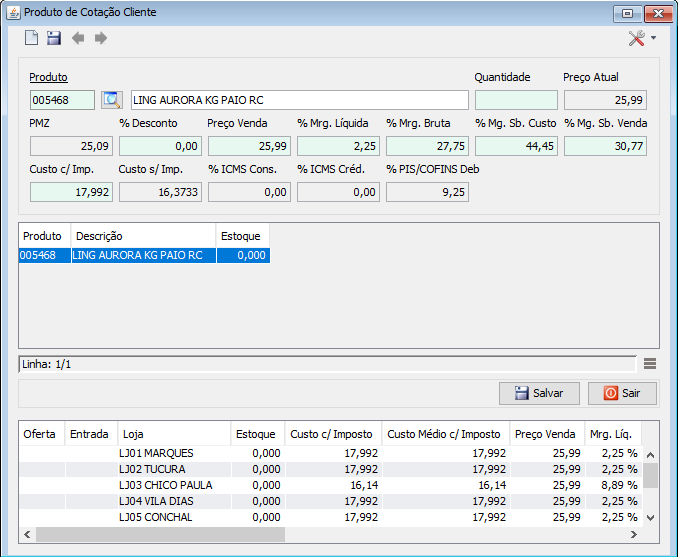Image resolution: width=678 pixels, height=557 pixels.
Task: Go to previous record arrow
Action: 78,38
